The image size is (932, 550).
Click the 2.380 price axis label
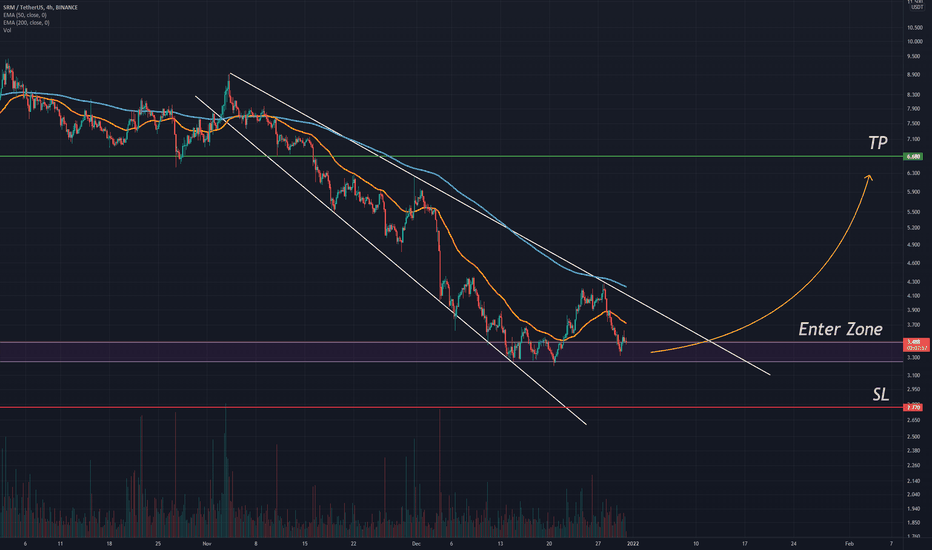915,451
